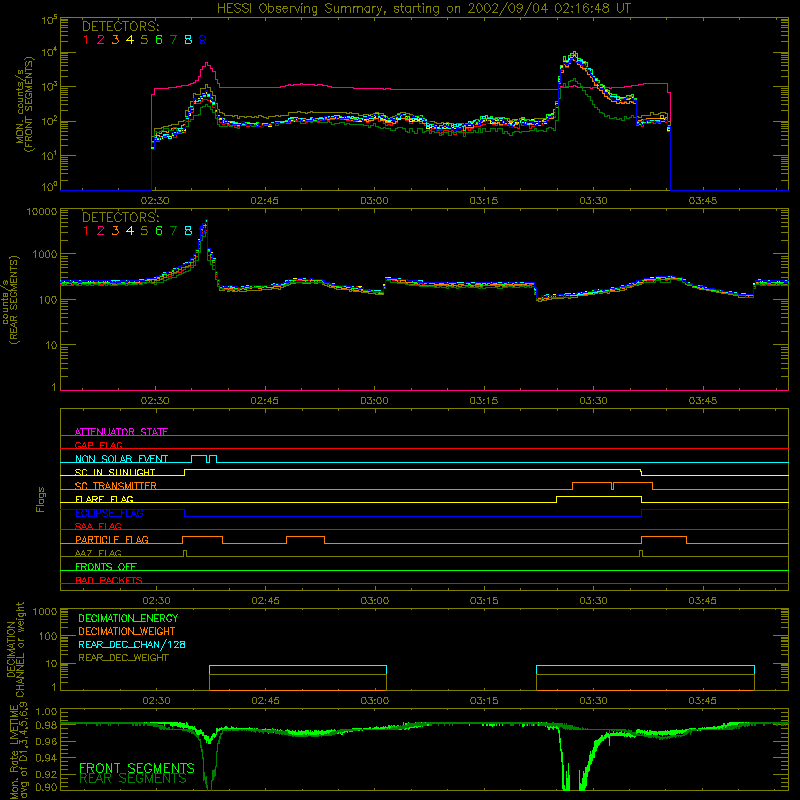Click the 03:15 tick label under decimation plot
Image resolution: width=800 pixels, height=800 pixels.
[484, 701]
